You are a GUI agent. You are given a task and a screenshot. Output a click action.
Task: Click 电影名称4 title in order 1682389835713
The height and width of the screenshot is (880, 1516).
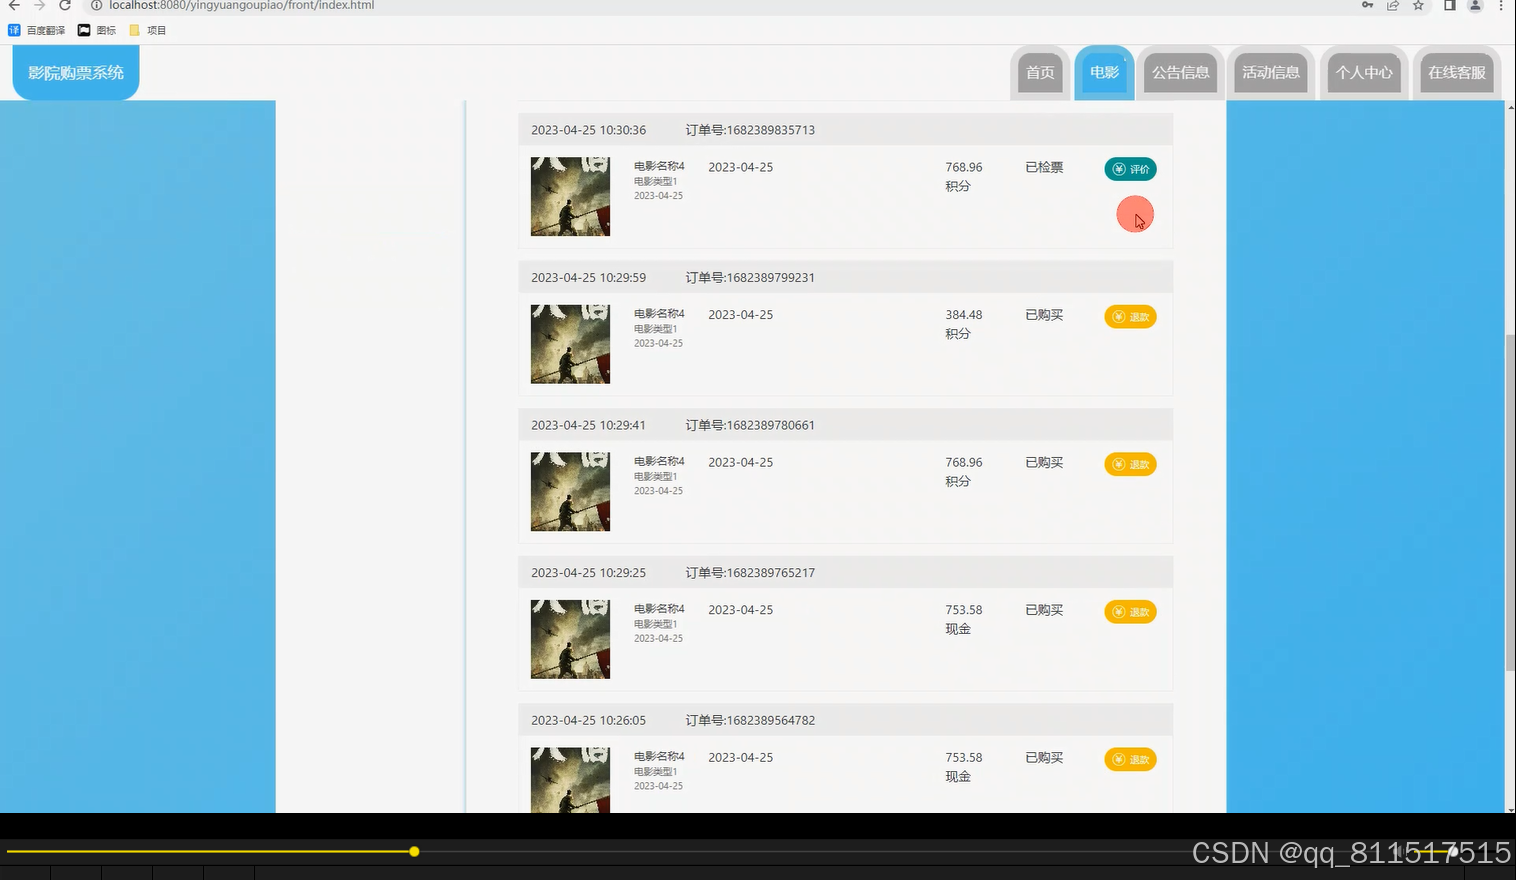click(659, 166)
